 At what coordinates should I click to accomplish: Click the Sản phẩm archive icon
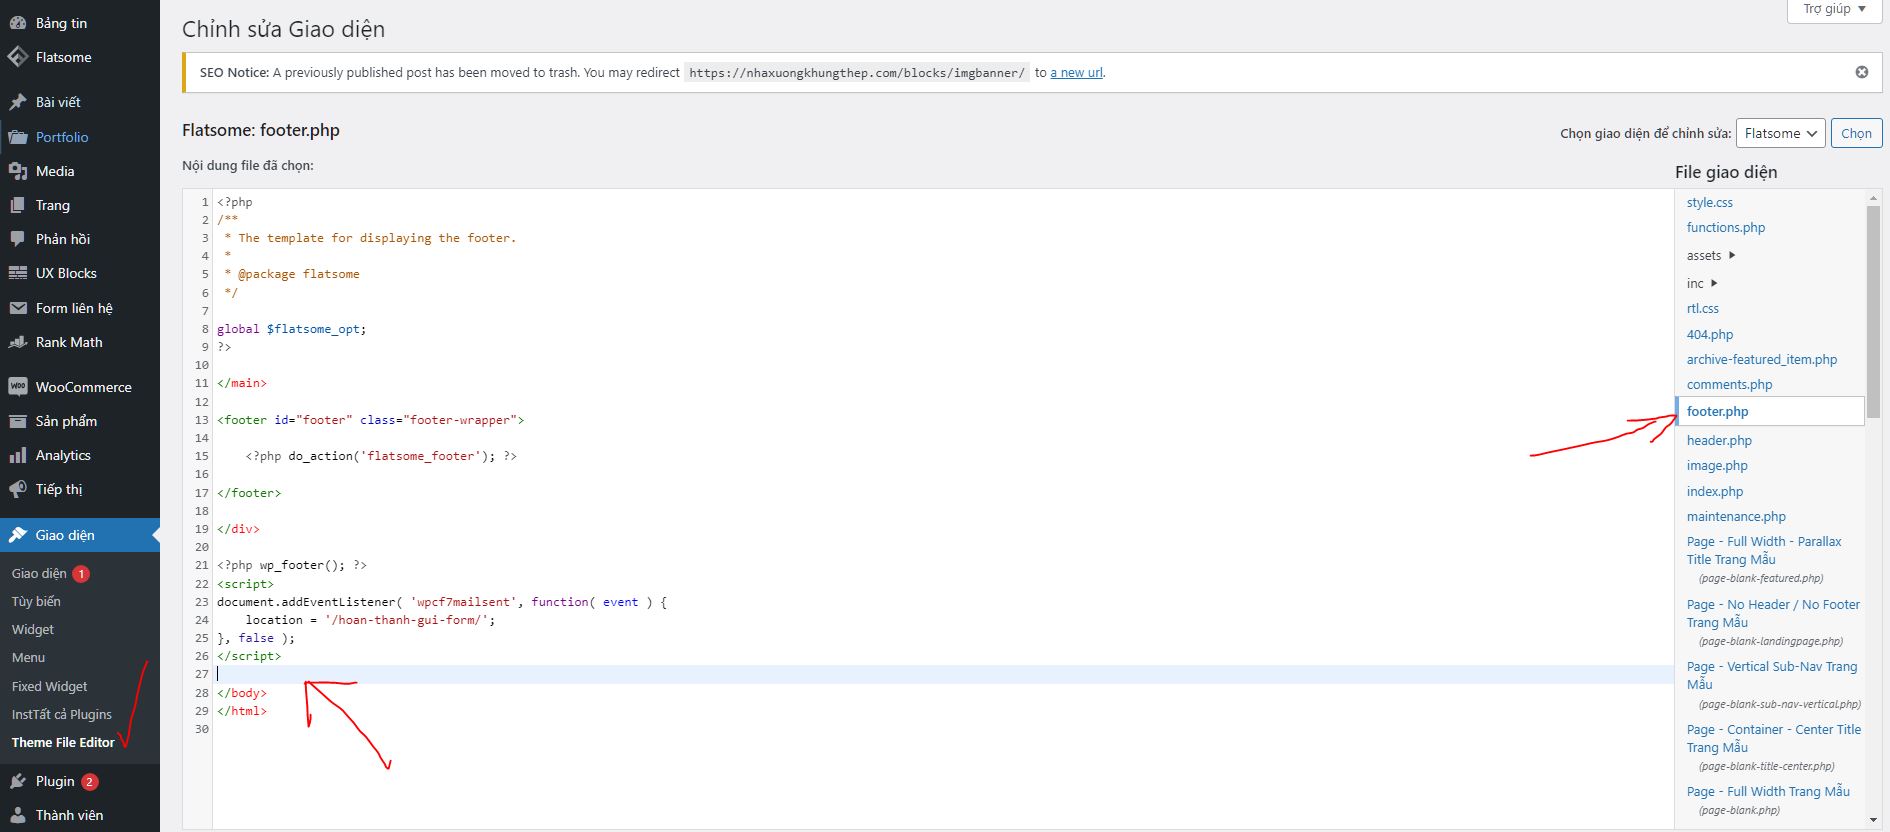click(18, 421)
